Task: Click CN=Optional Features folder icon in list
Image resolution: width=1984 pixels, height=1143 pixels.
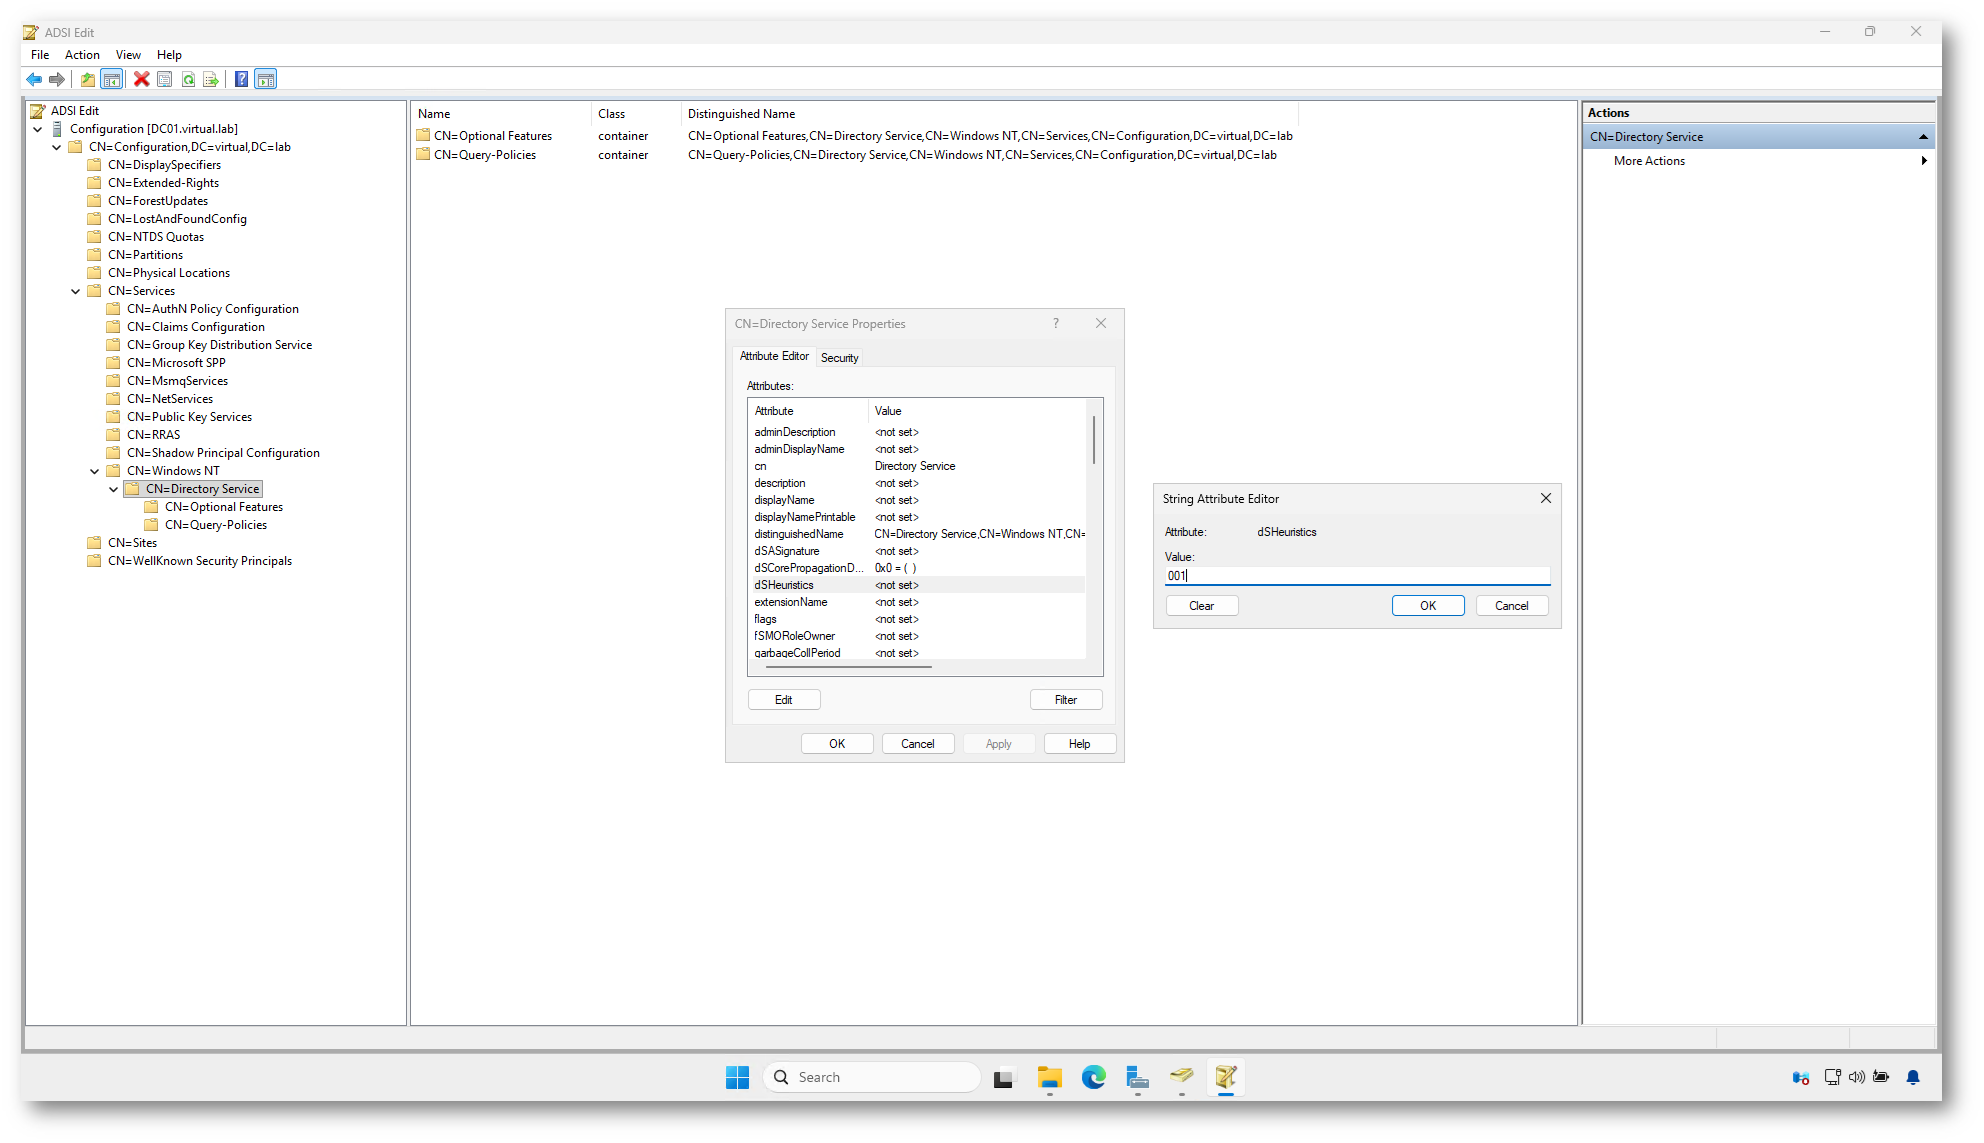Action: (x=423, y=136)
